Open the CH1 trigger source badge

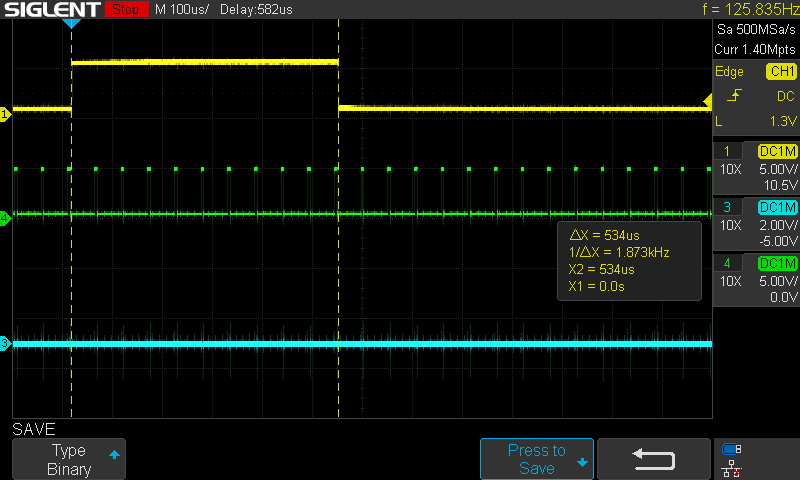coord(780,72)
